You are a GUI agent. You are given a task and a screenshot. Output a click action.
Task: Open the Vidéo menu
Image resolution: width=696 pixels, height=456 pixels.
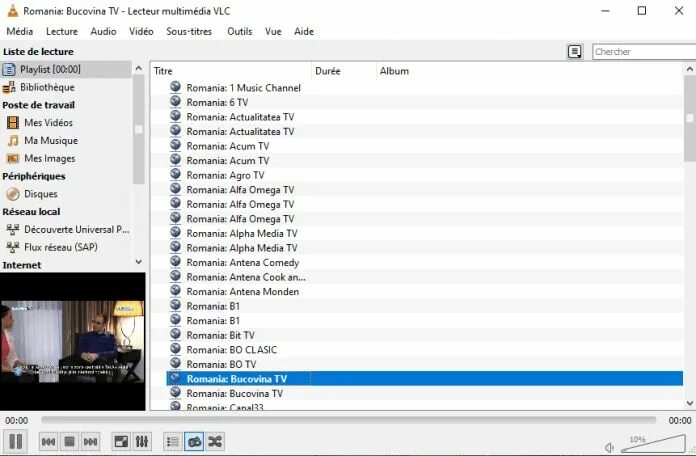point(141,32)
